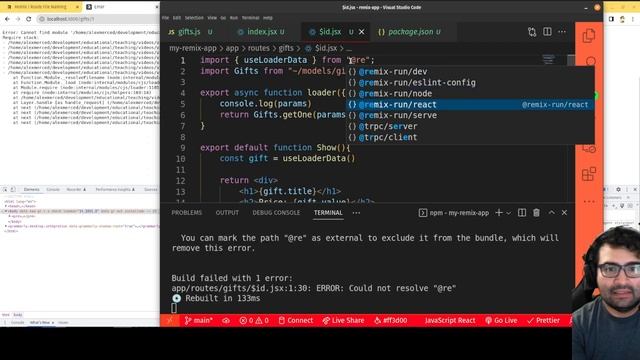The image size is (640, 360).
Task: Toggle DevTools inspect element picker
Action: point(5,189)
